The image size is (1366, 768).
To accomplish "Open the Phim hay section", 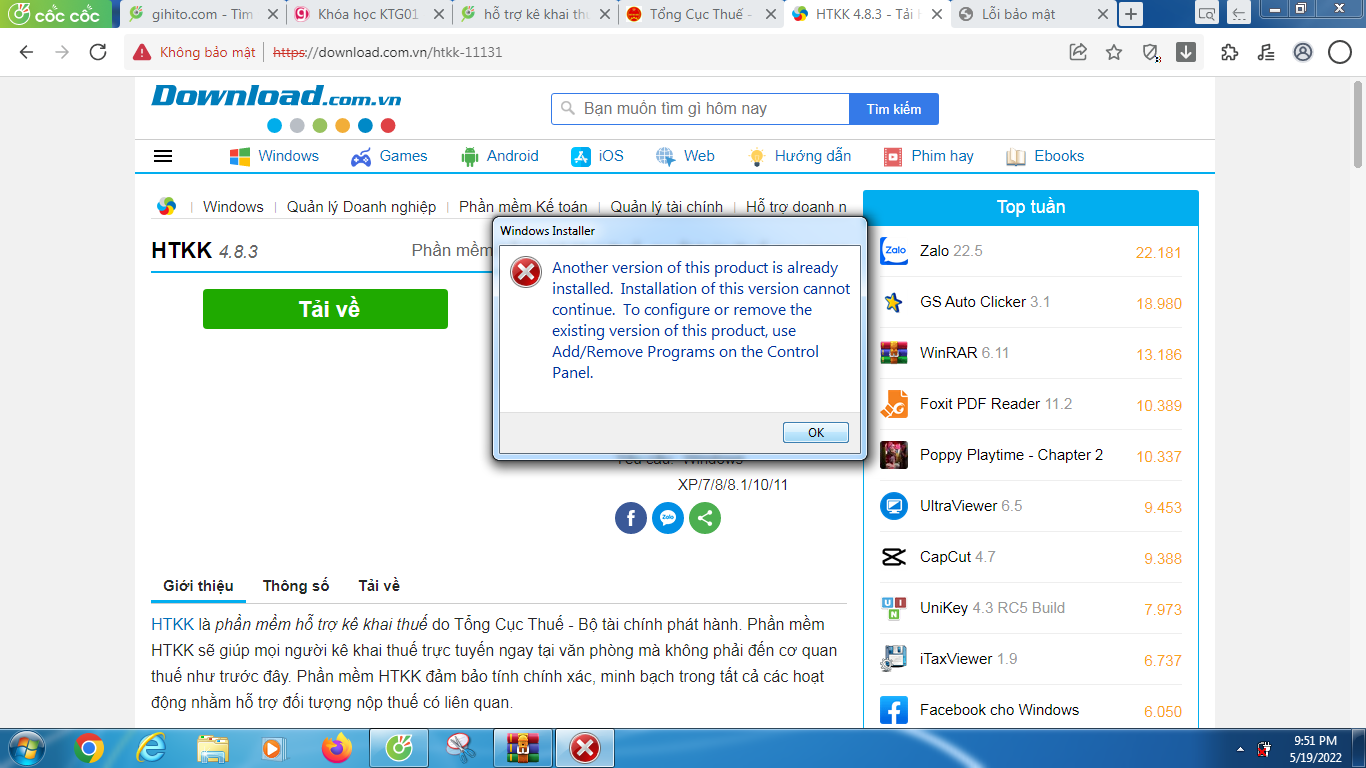I will click(x=928, y=156).
